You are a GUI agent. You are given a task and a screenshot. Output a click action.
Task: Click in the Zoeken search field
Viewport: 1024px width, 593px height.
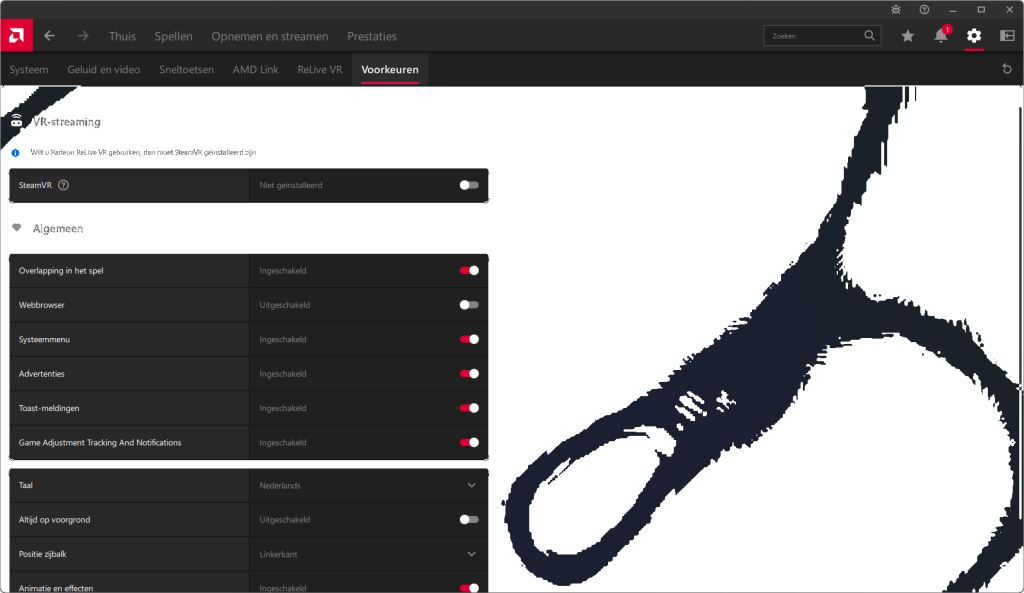(x=812, y=36)
